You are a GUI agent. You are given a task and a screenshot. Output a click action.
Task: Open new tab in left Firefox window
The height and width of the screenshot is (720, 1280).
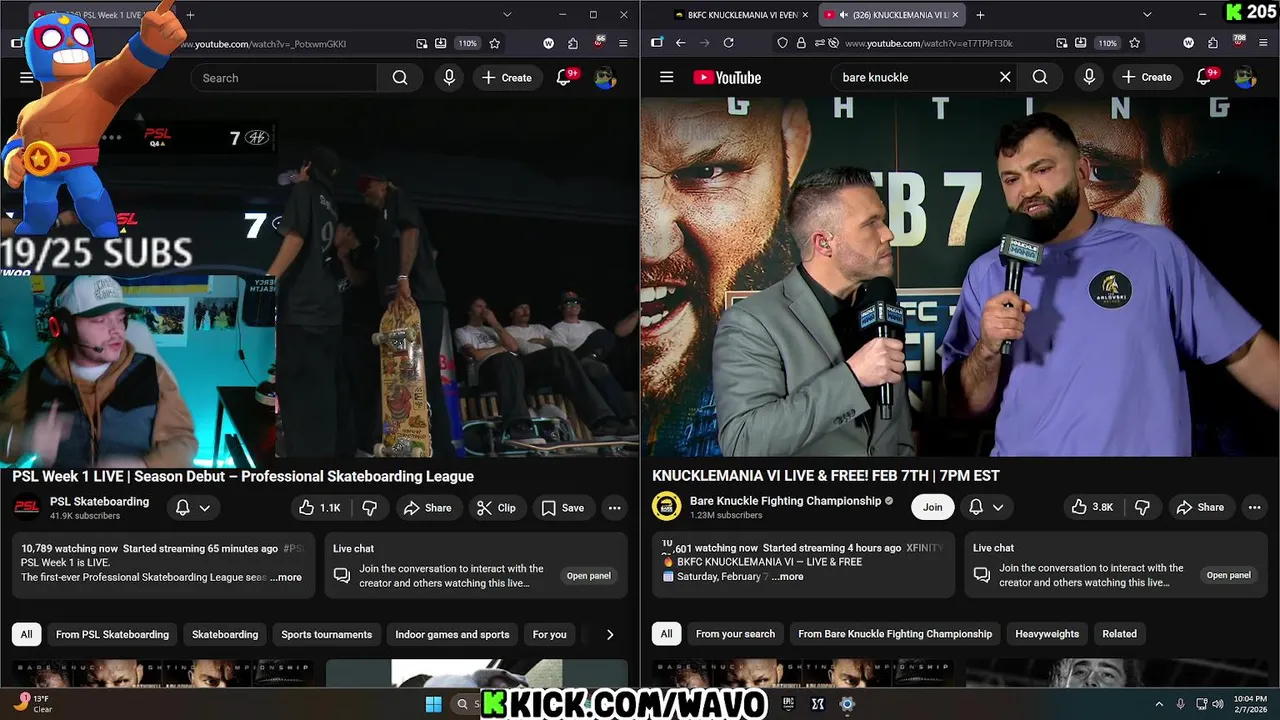190,15
